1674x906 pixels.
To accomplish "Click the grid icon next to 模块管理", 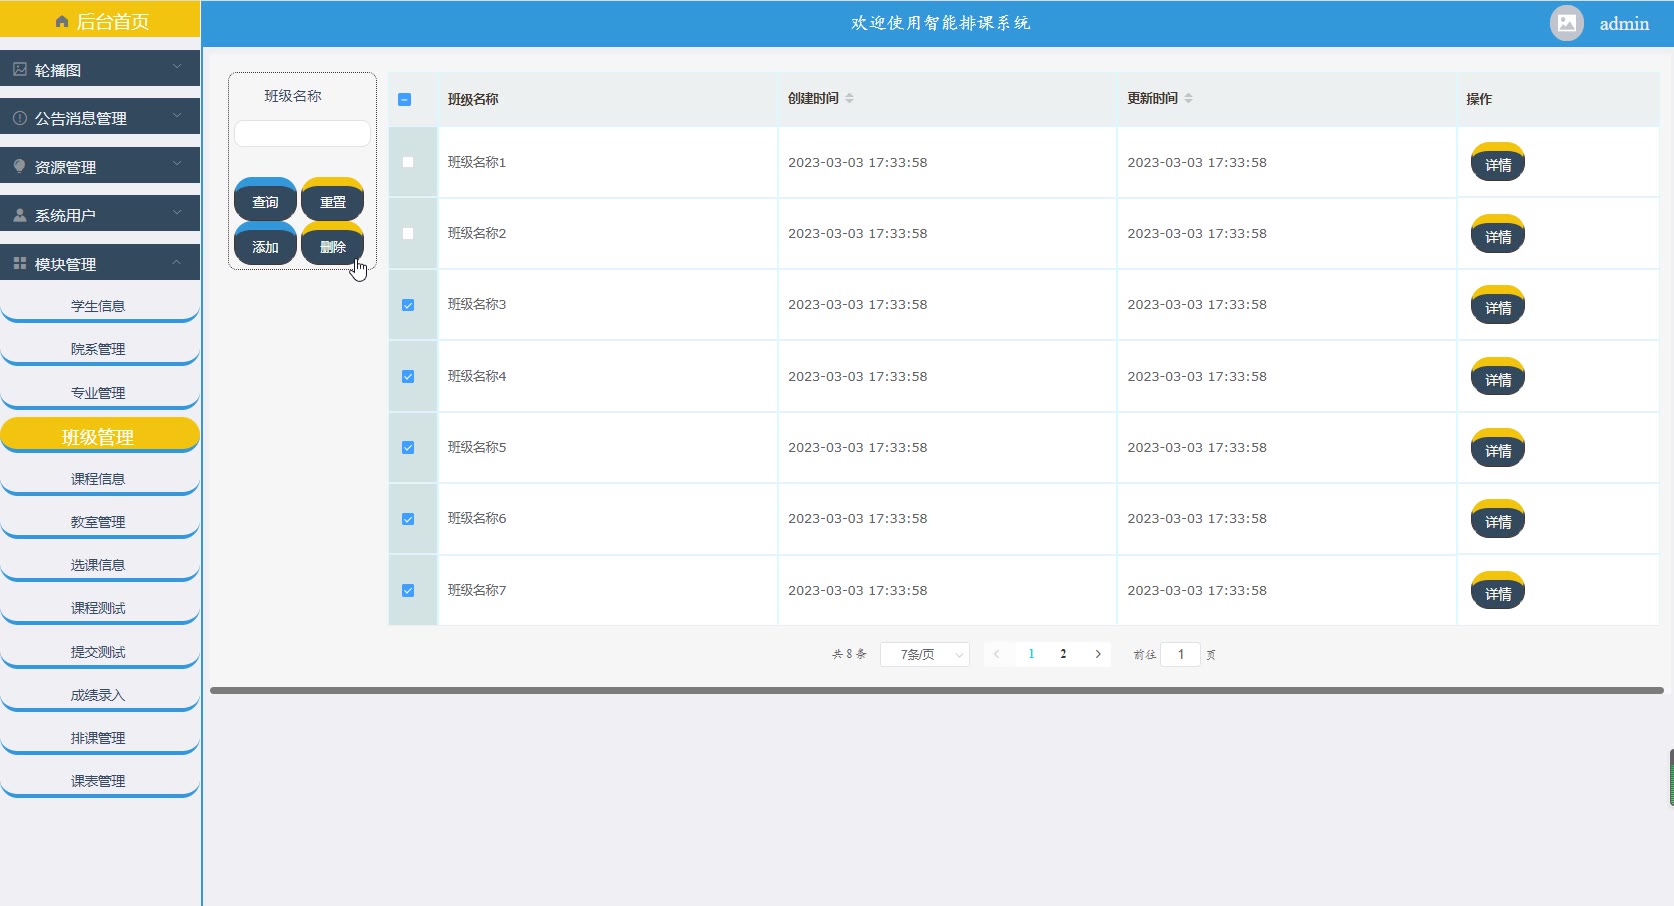I will point(20,264).
